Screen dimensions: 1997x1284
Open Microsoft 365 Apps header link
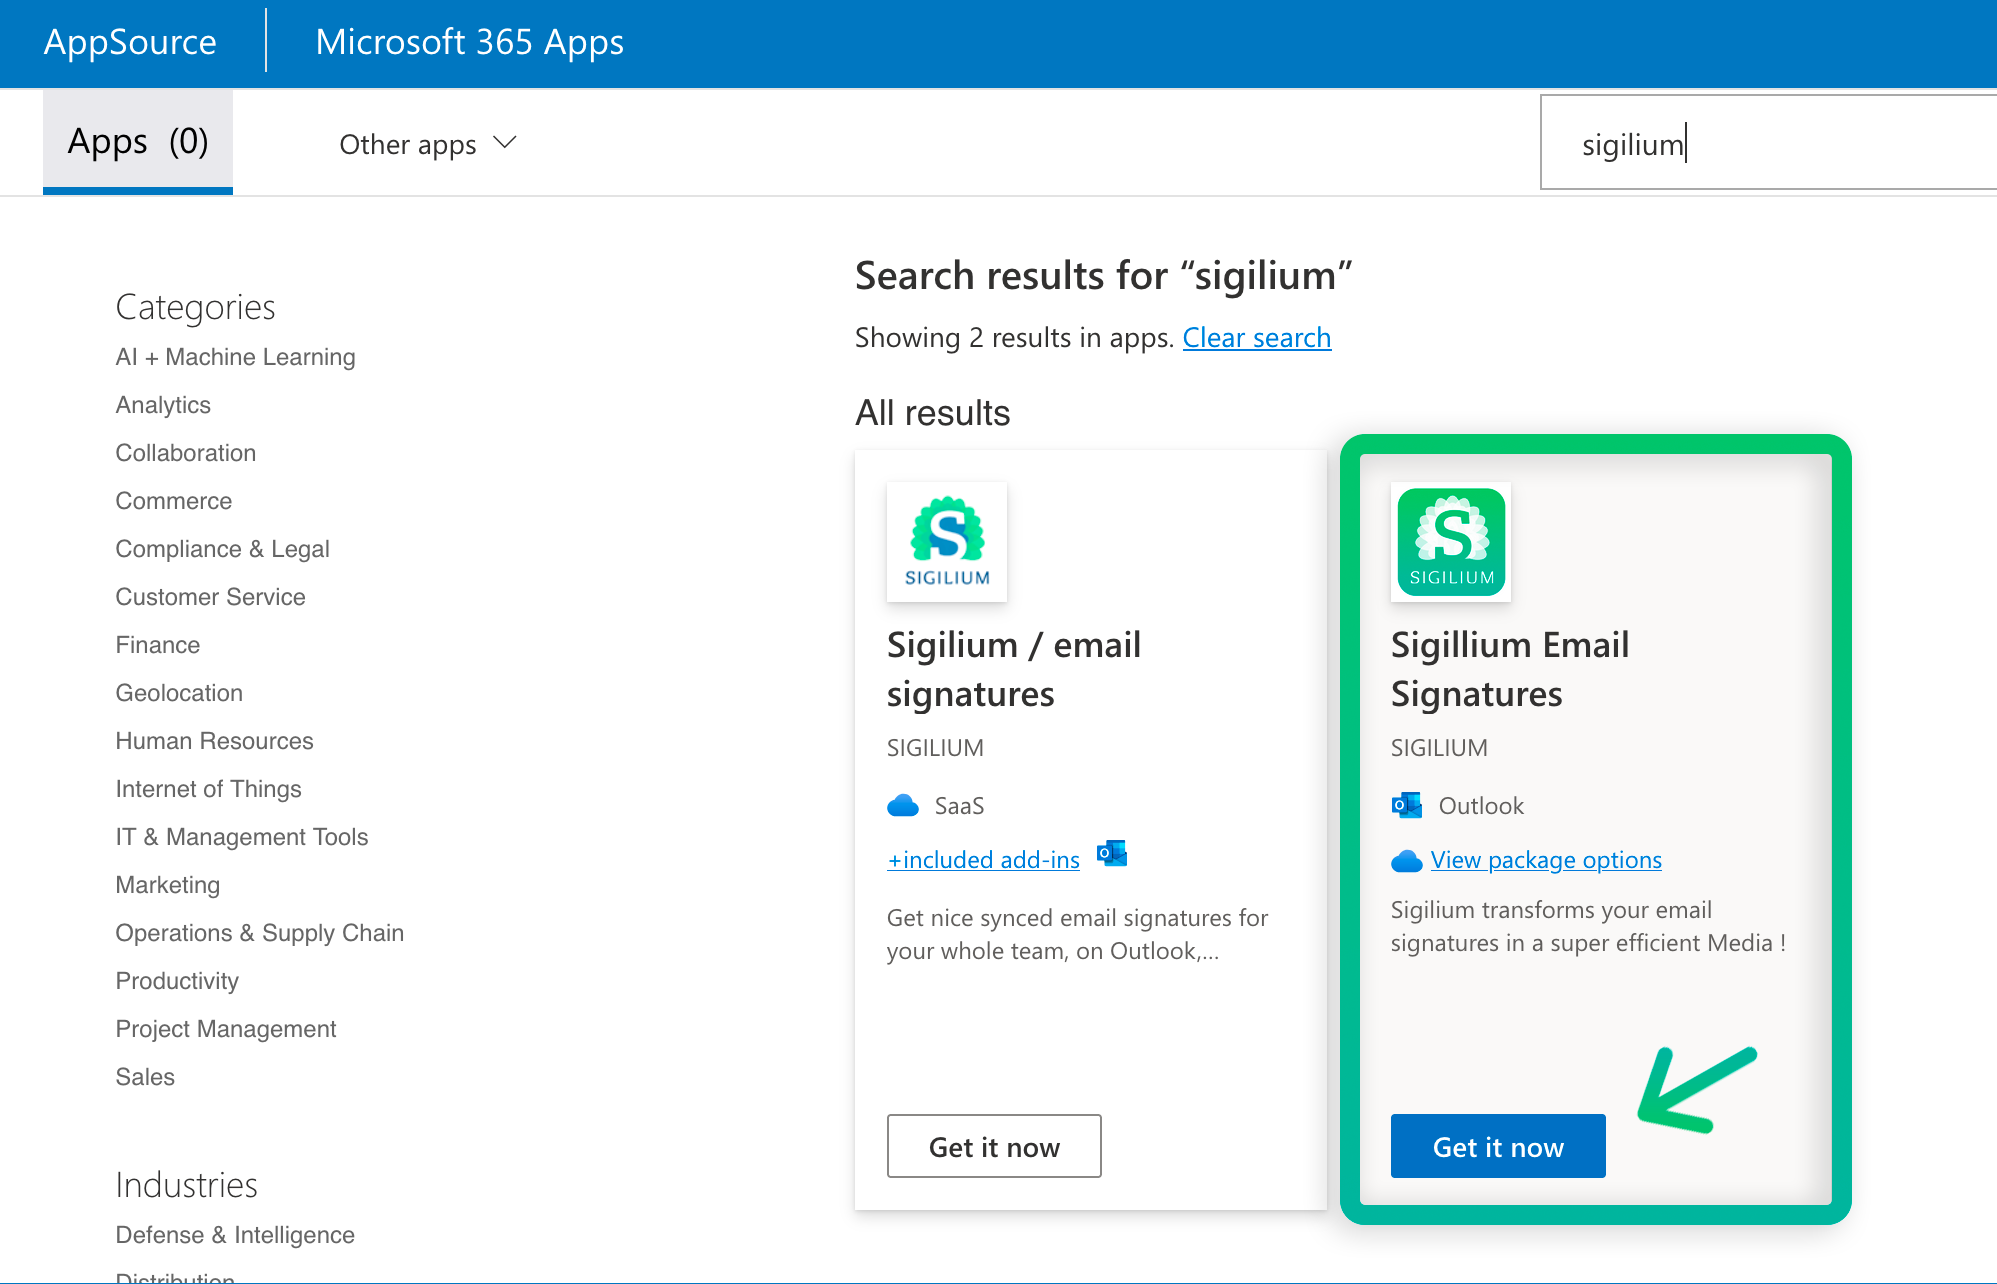469,42
